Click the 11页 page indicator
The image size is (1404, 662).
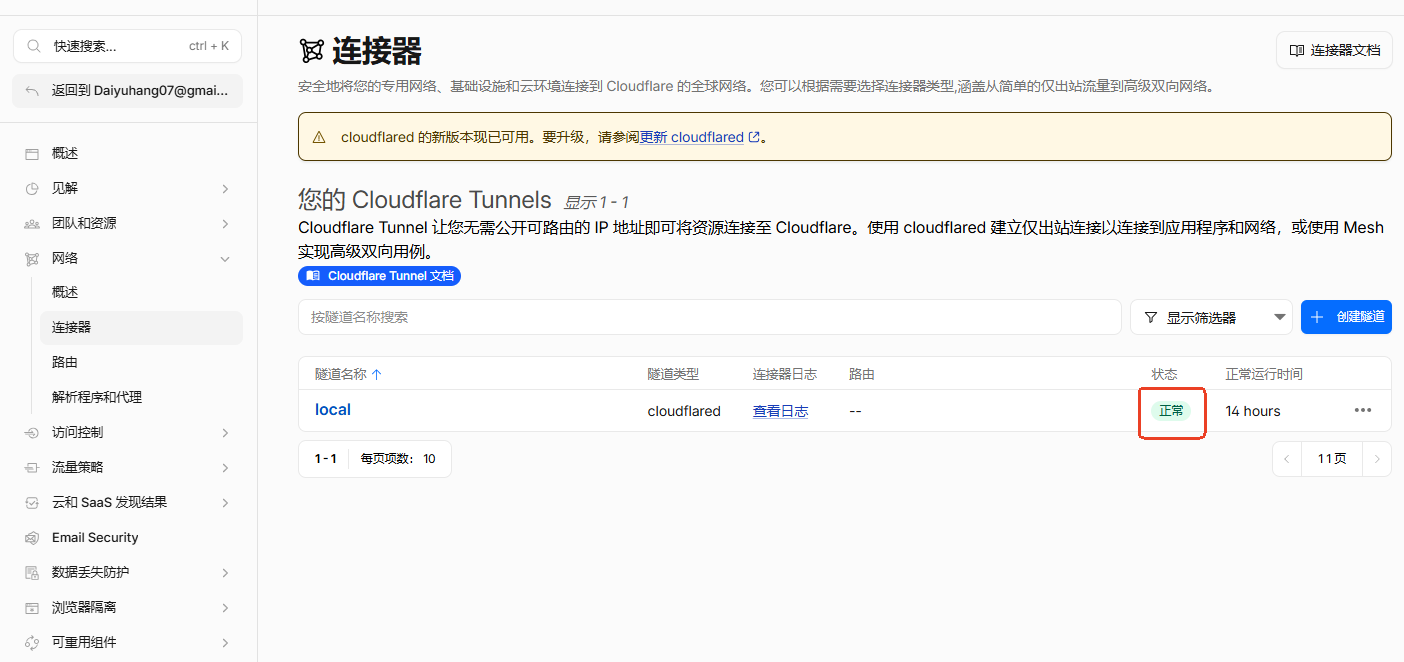(1332, 459)
